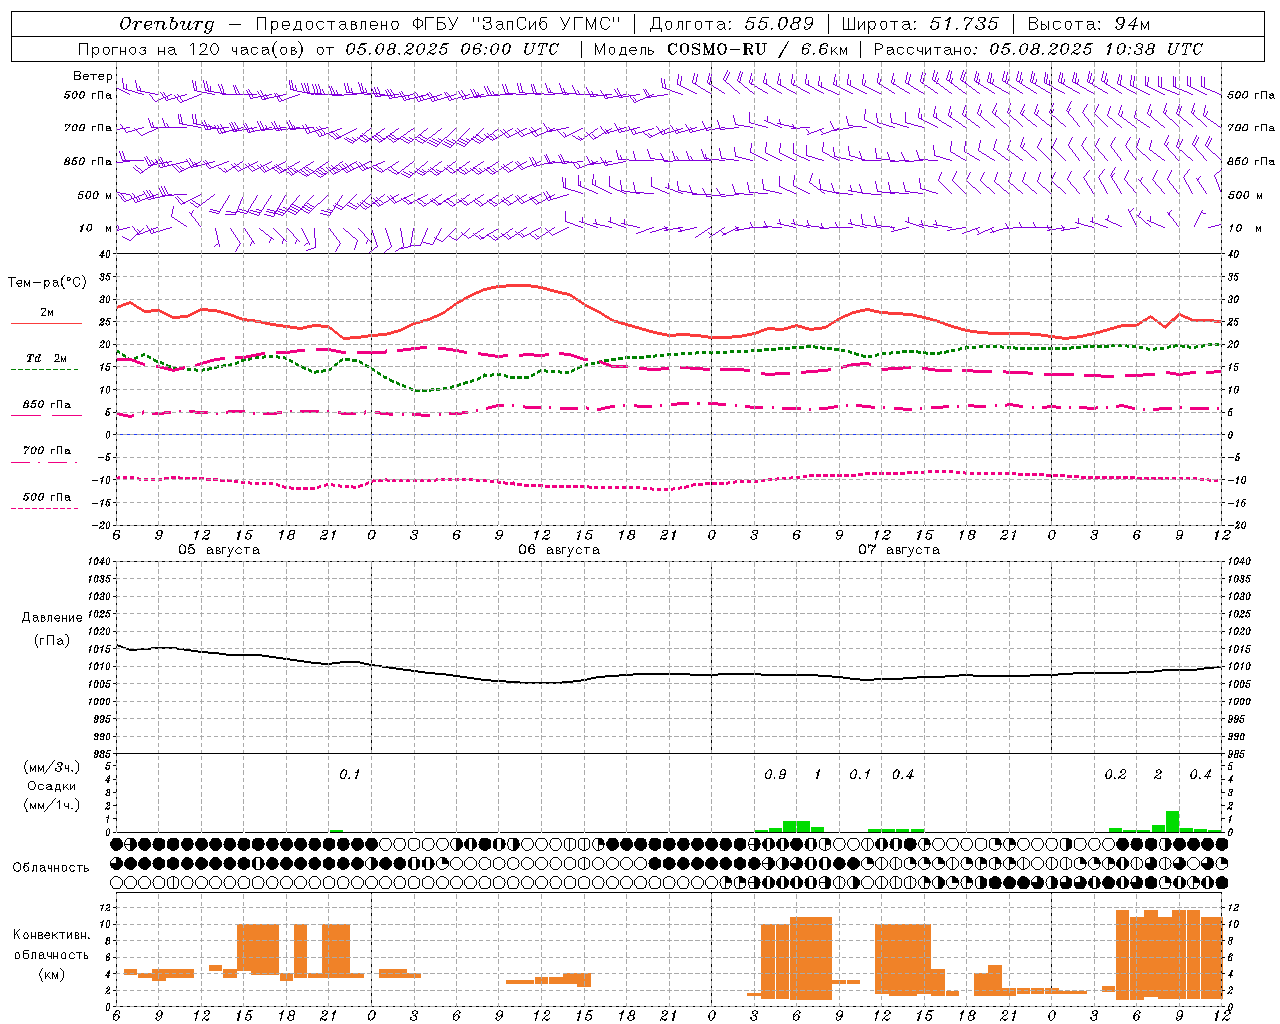Click the "Тем-ра(°C)" temperature panel label

click(47, 283)
